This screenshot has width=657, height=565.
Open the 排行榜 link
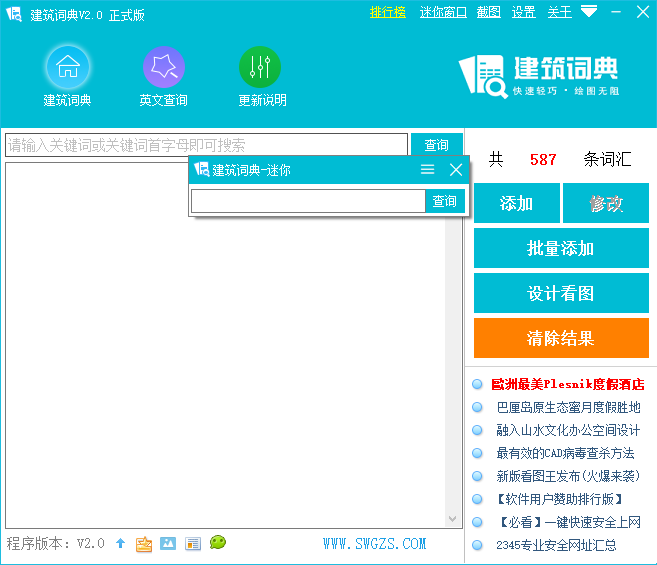click(x=388, y=12)
